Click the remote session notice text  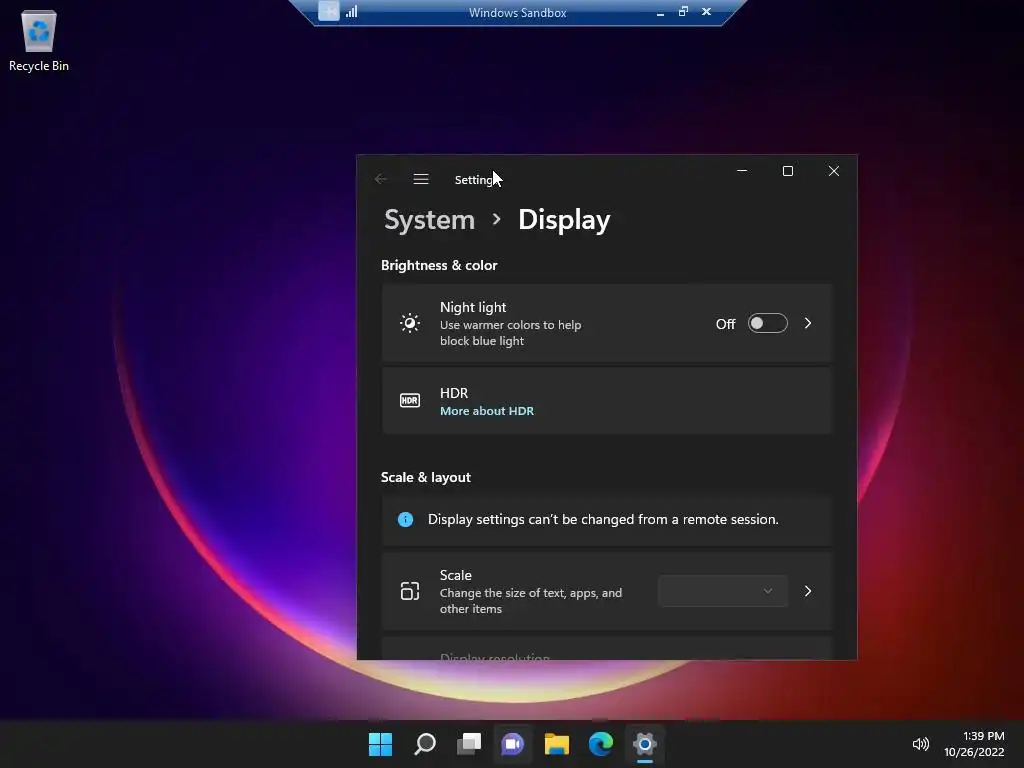click(x=603, y=519)
